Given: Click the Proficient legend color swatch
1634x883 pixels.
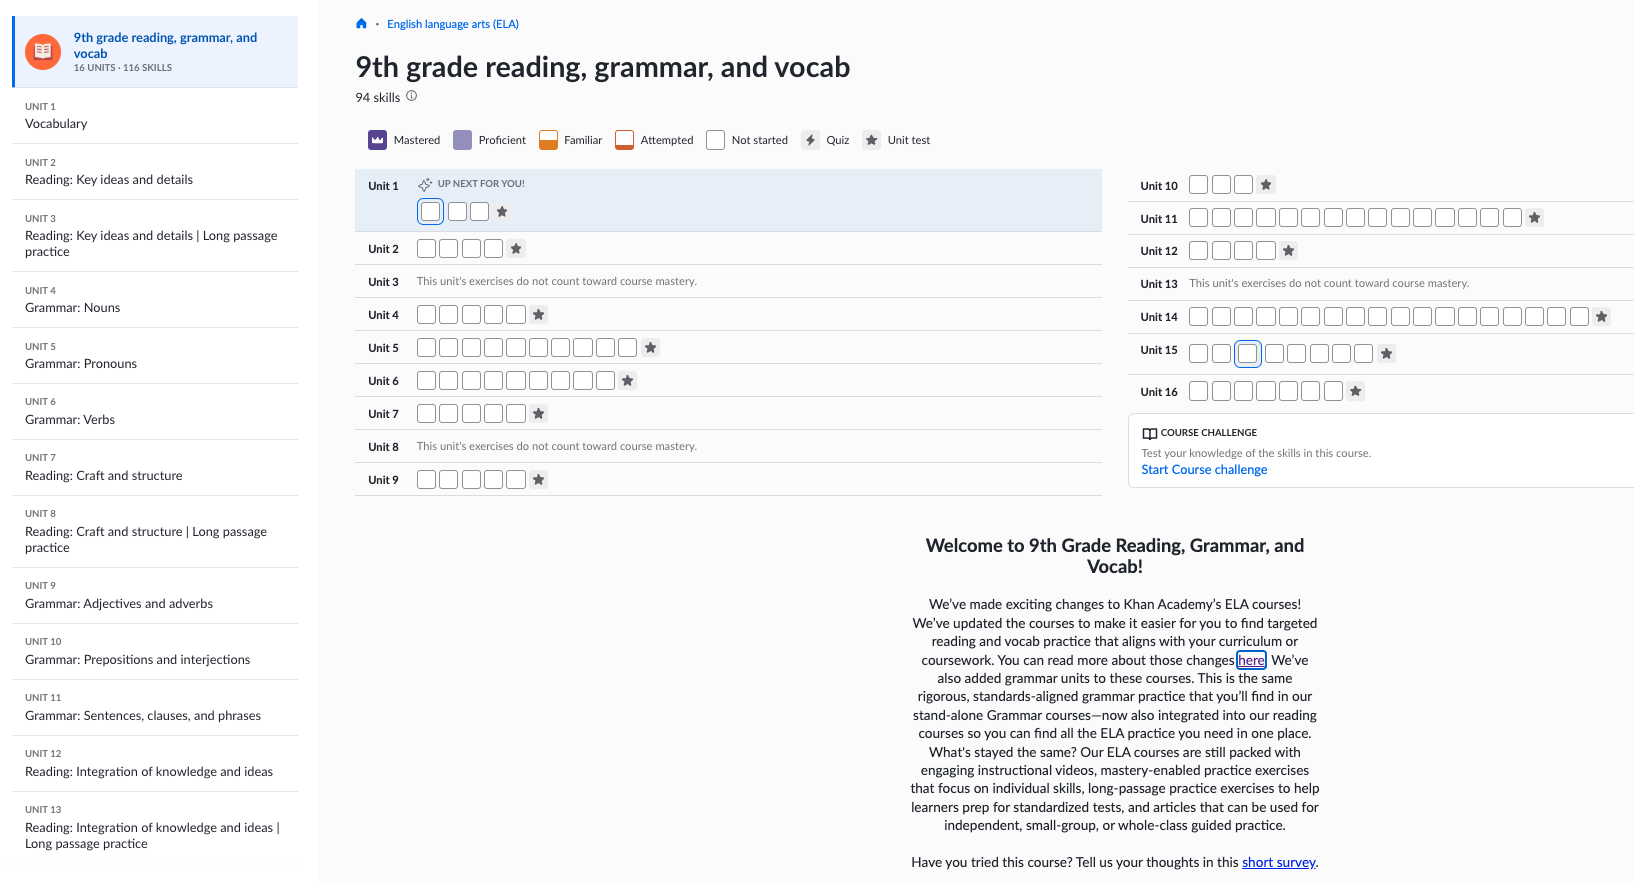Looking at the screenshot, I should (462, 140).
